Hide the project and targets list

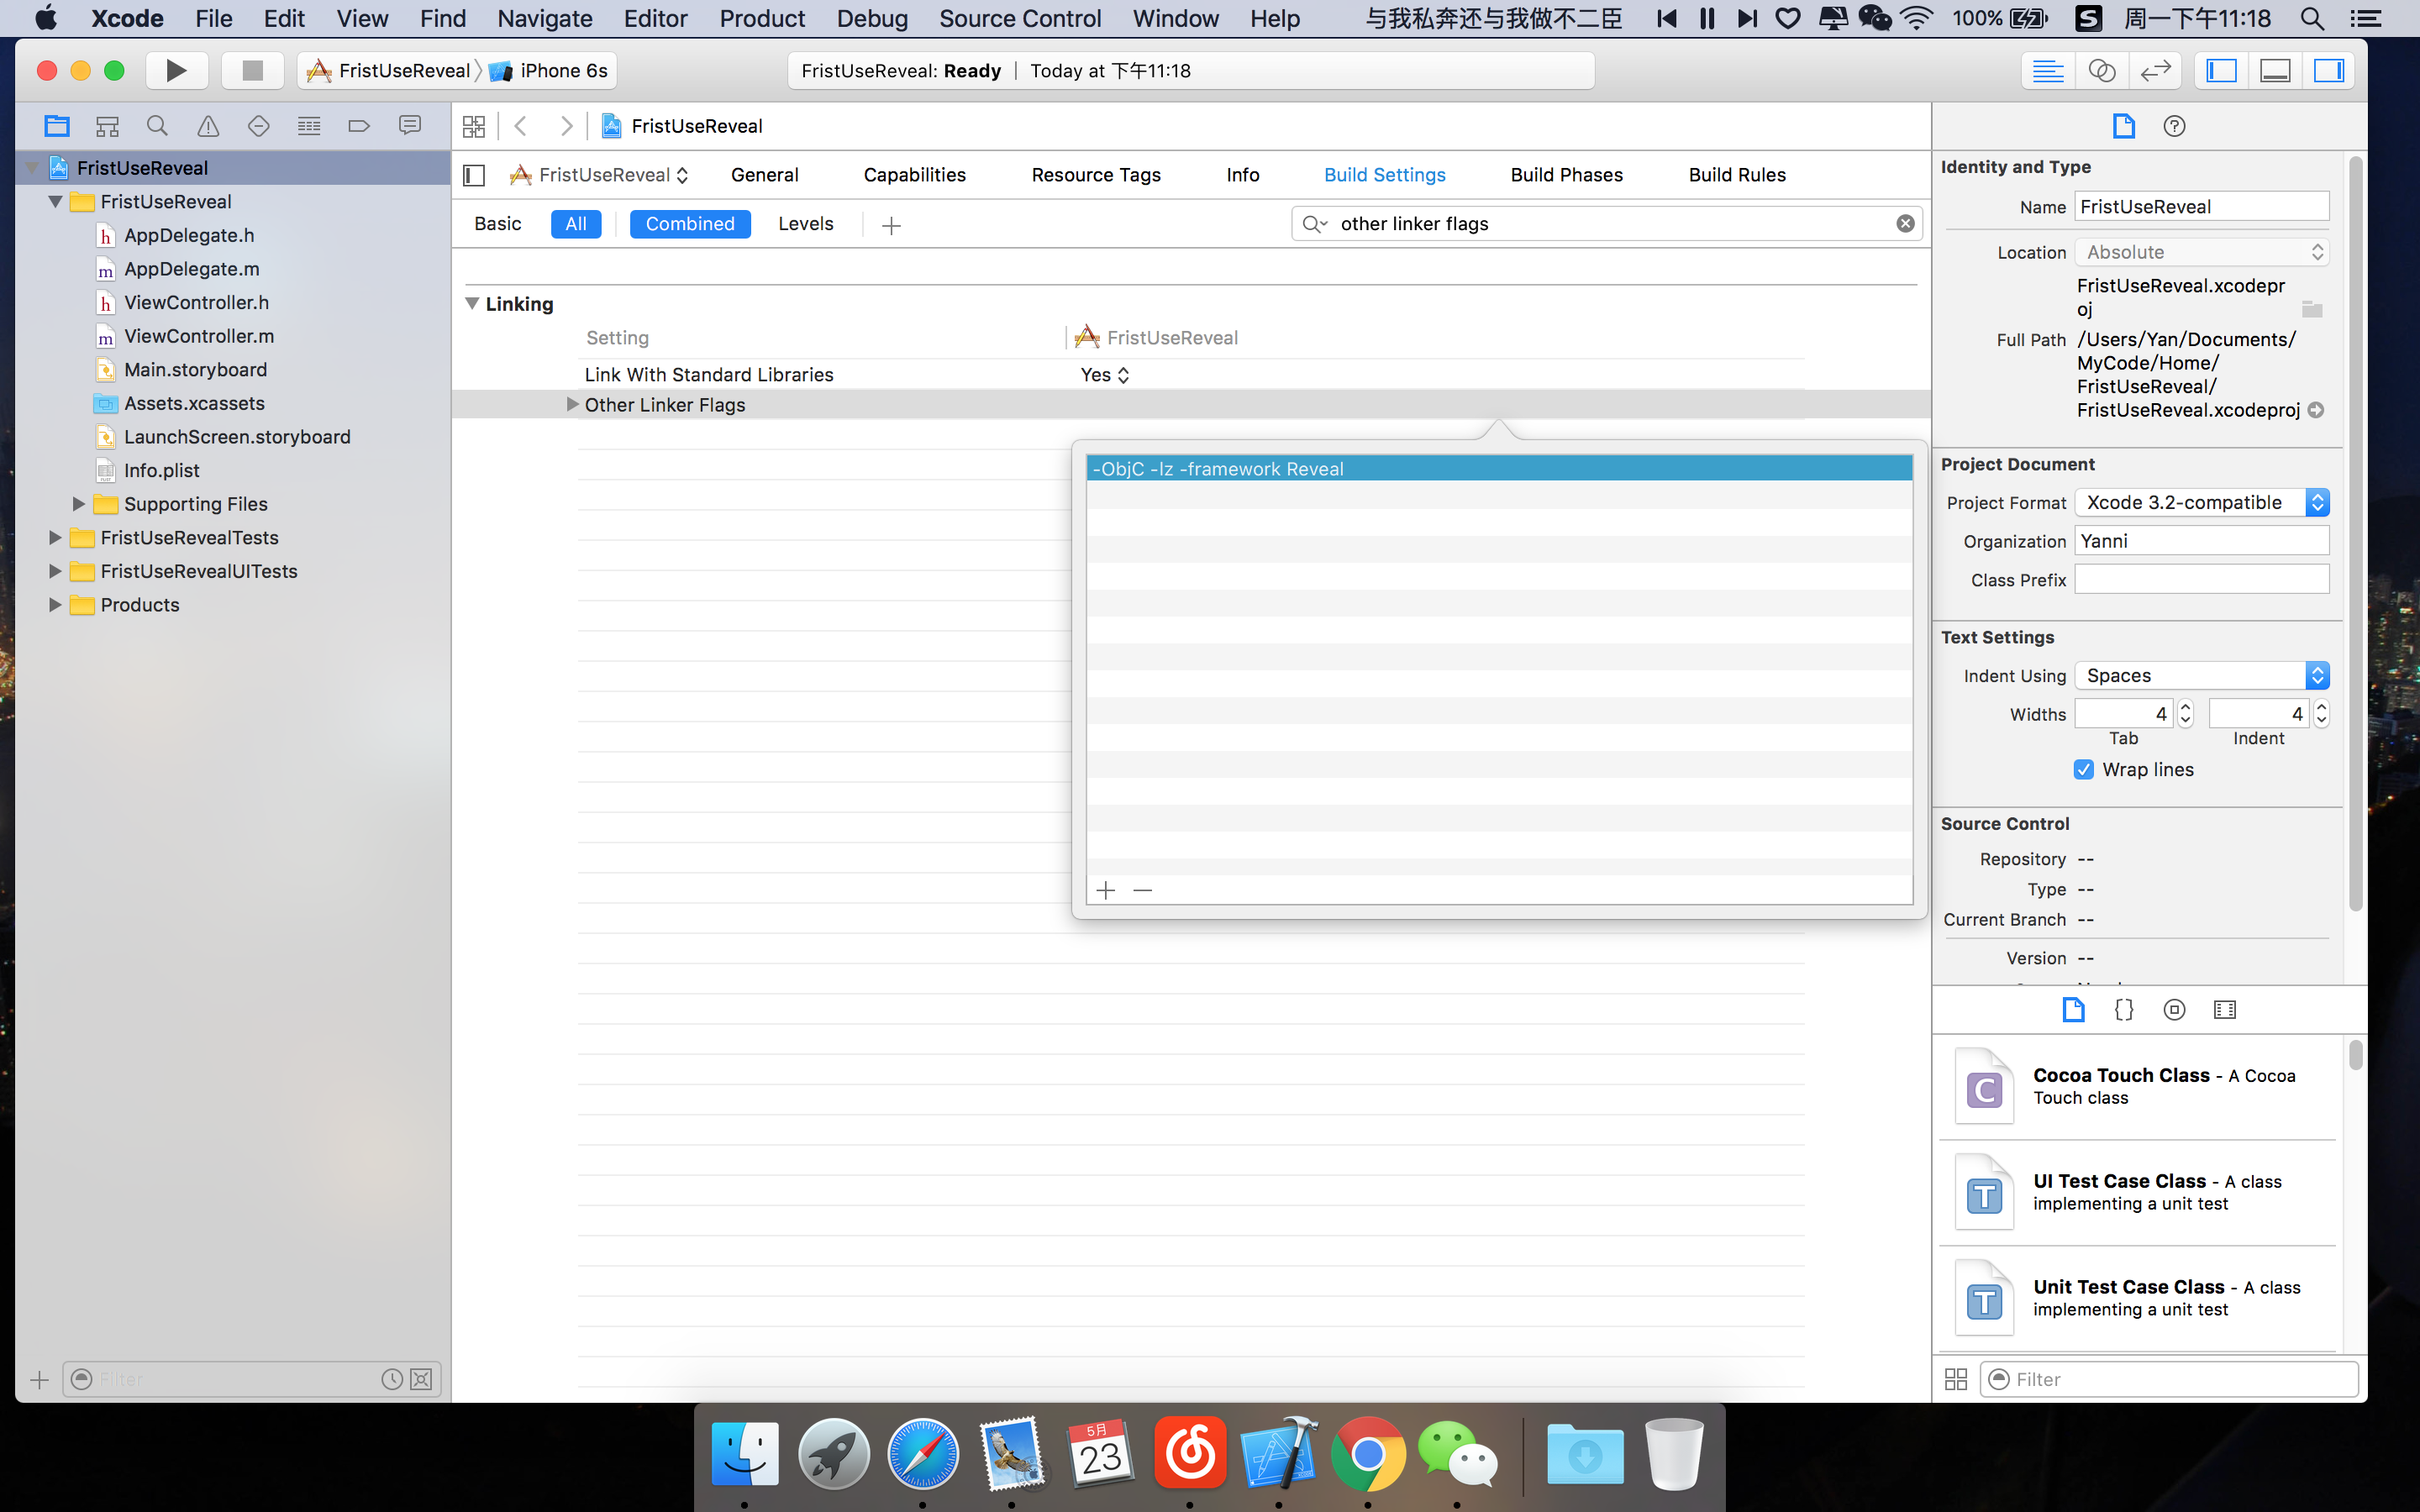pyautogui.click(x=475, y=175)
